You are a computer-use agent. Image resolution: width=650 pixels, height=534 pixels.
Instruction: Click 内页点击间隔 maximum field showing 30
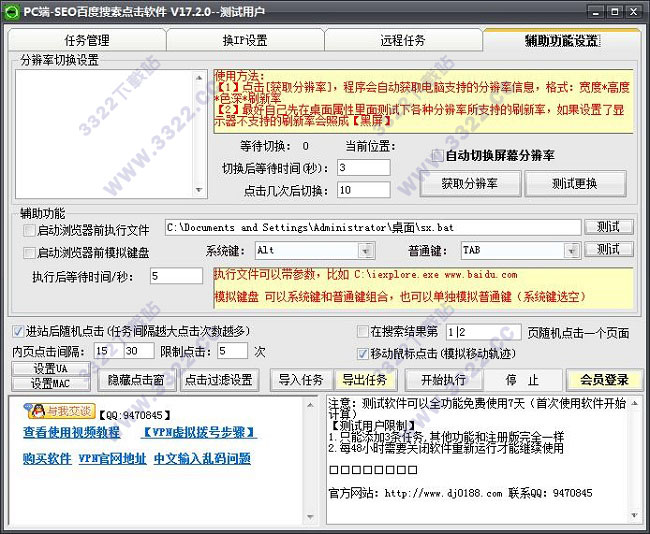(x=139, y=351)
